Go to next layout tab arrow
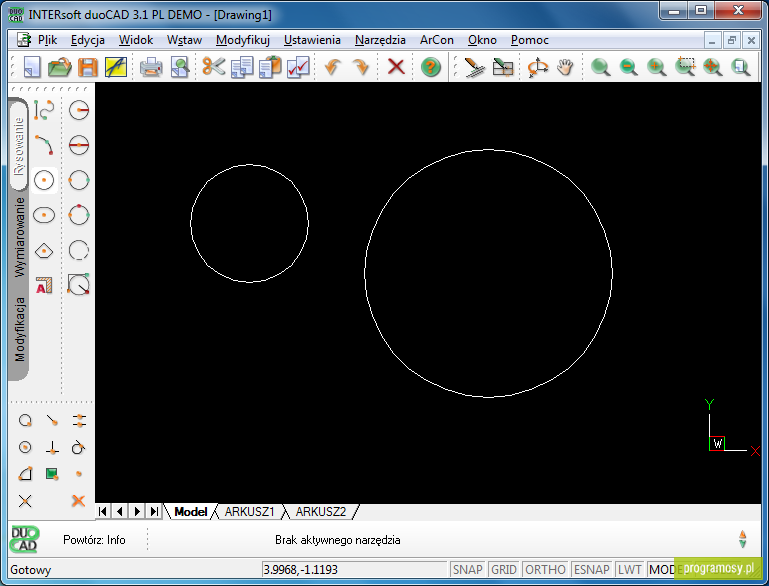The width and height of the screenshot is (769, 586). 137,511
